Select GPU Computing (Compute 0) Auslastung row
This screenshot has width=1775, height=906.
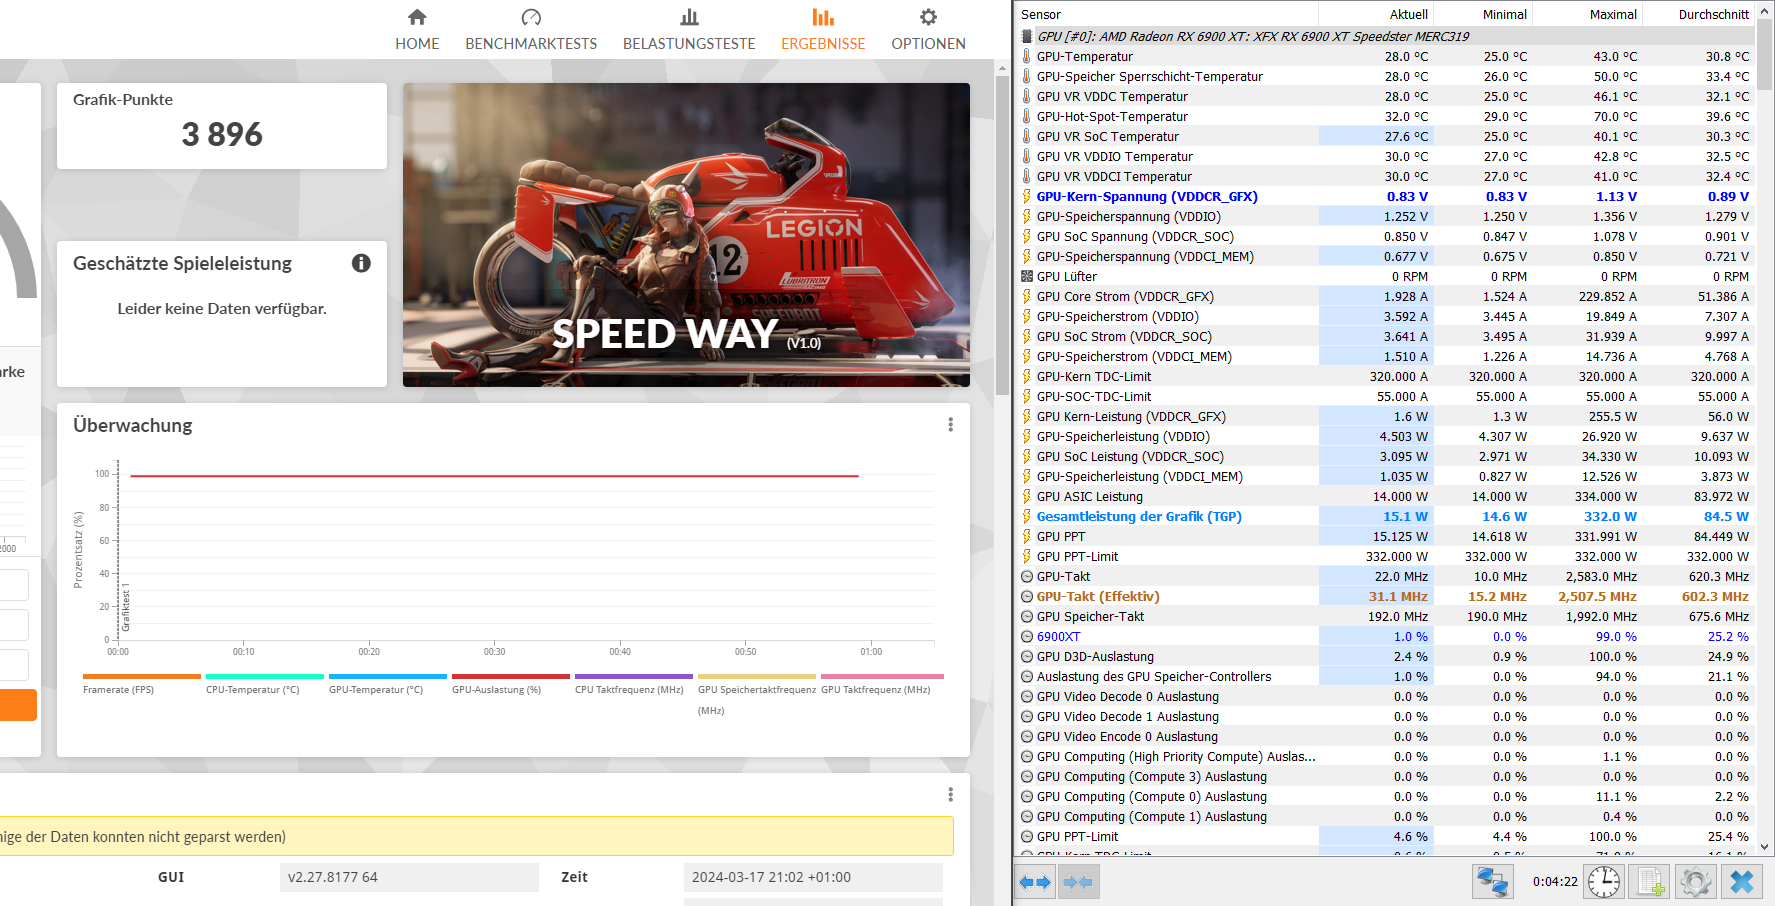tap(1385, 796)
